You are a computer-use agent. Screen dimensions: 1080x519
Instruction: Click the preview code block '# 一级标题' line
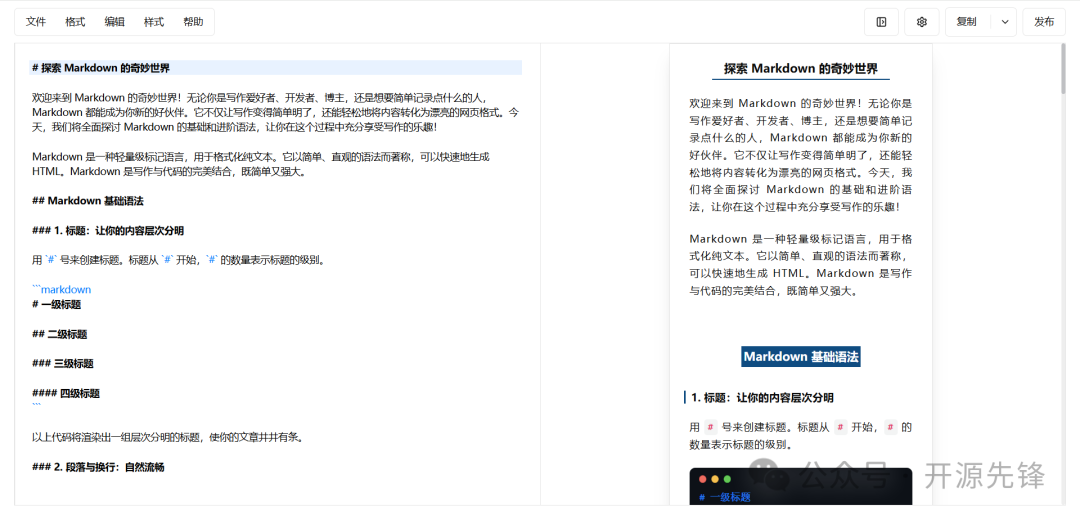pos(725,497)
